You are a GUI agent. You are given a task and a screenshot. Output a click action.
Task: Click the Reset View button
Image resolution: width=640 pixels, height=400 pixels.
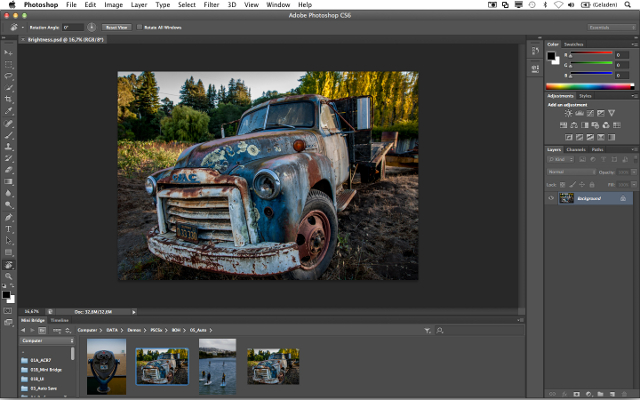(116, 27)
